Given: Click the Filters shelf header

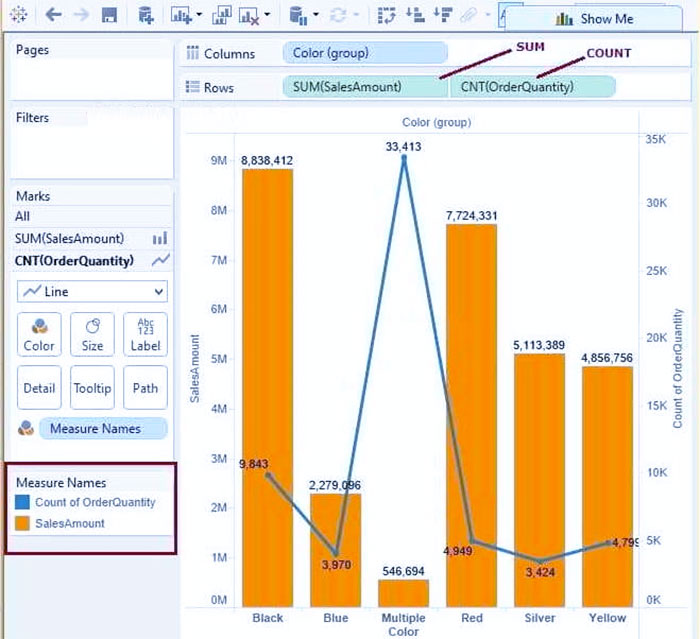Looking at the screenshot, I should tap(32, 117).
